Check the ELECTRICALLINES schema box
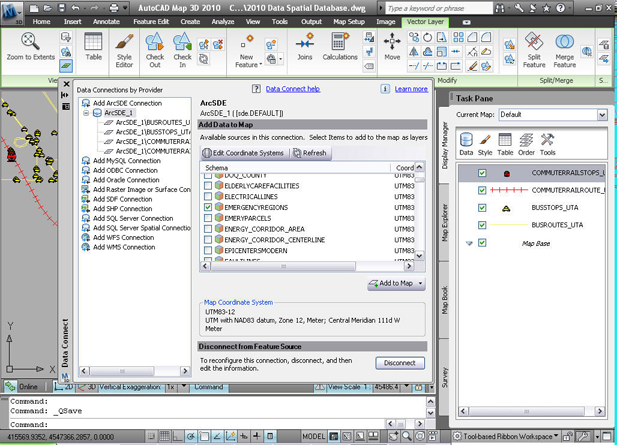The height and width of the screenshot is (445, 617). click(x=208, y=196)
